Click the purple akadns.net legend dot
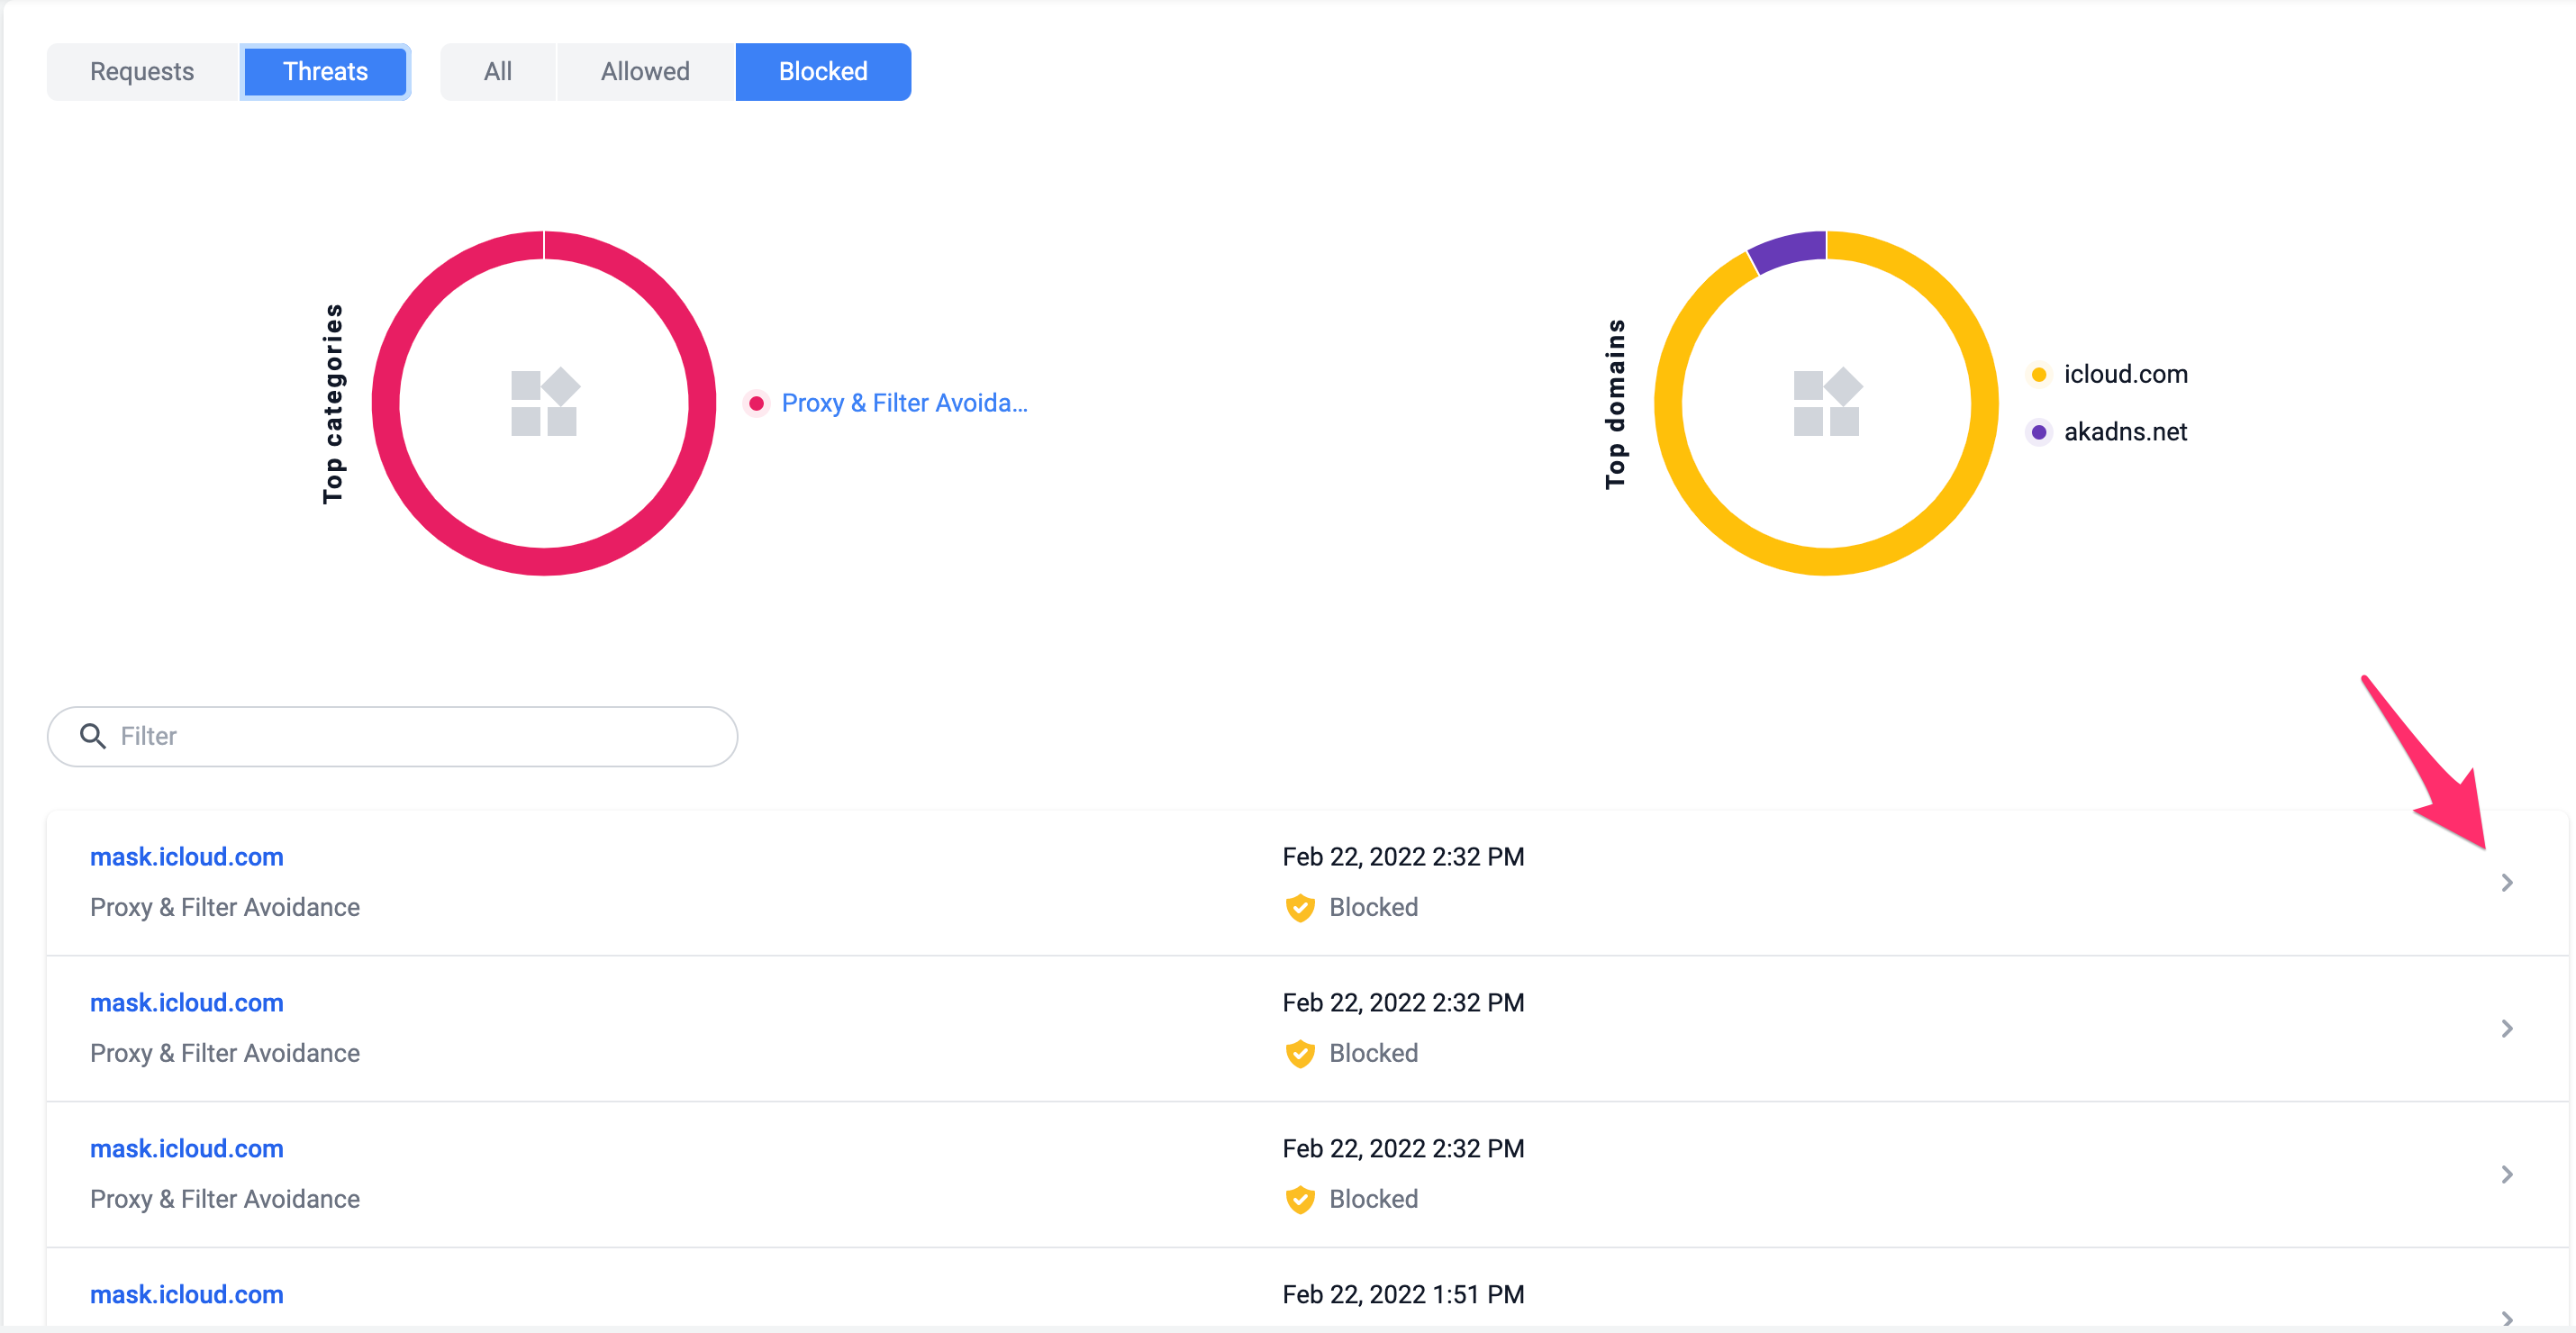The width and height of the screenshot is (2576, 1333). tap(2039, 432)
